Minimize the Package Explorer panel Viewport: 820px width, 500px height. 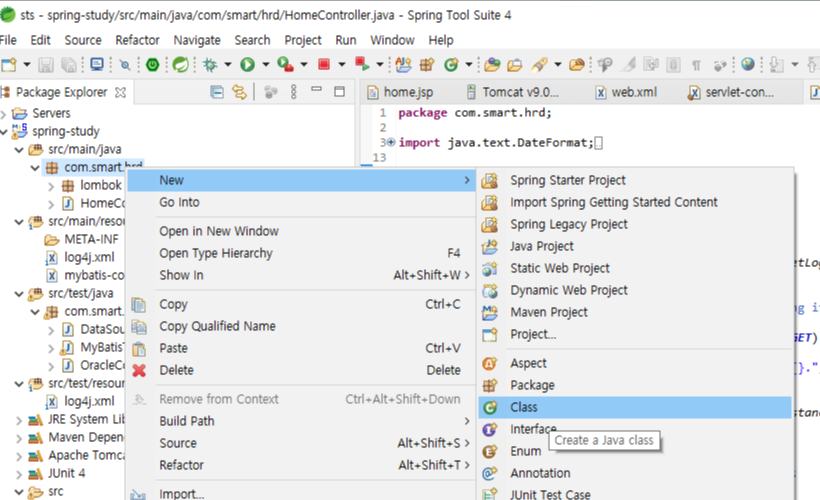(x=316, y=90)
